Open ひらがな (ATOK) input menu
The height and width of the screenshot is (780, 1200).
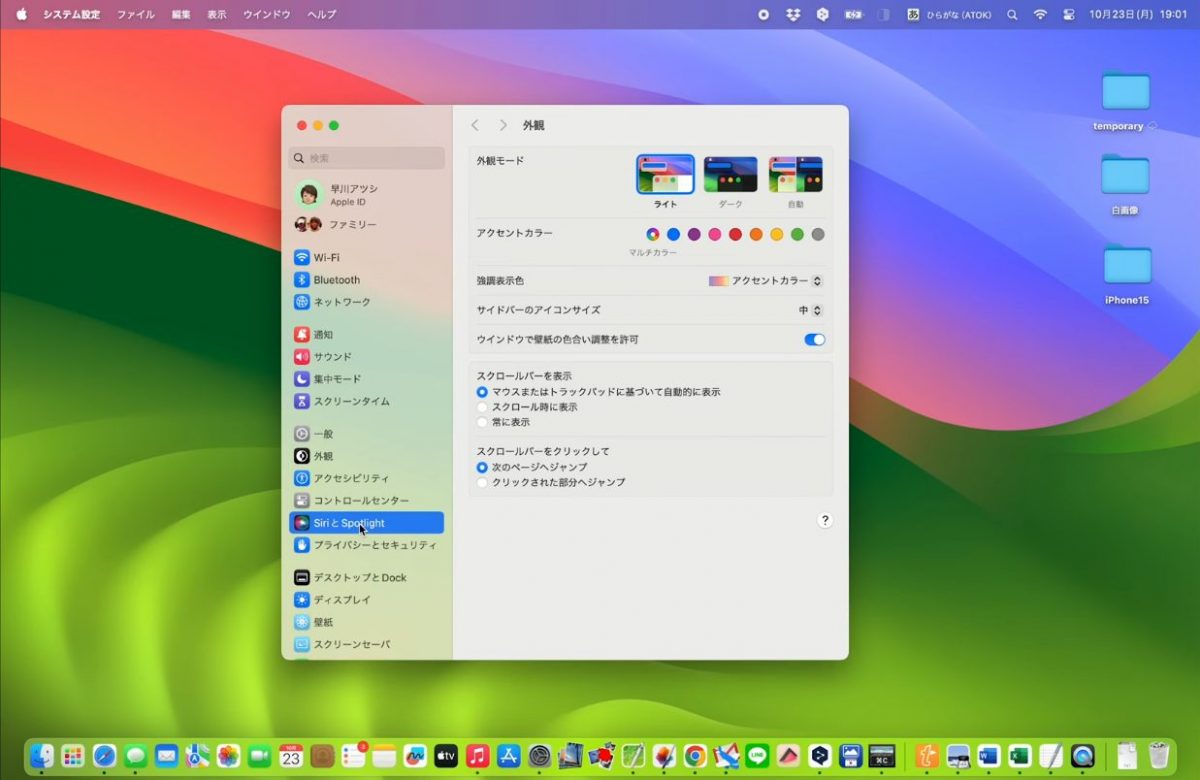(949, 15)
